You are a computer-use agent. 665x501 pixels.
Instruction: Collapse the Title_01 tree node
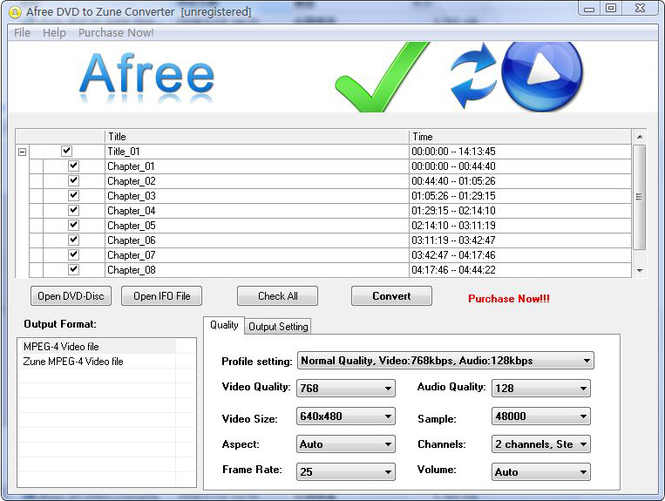[22, 151]
